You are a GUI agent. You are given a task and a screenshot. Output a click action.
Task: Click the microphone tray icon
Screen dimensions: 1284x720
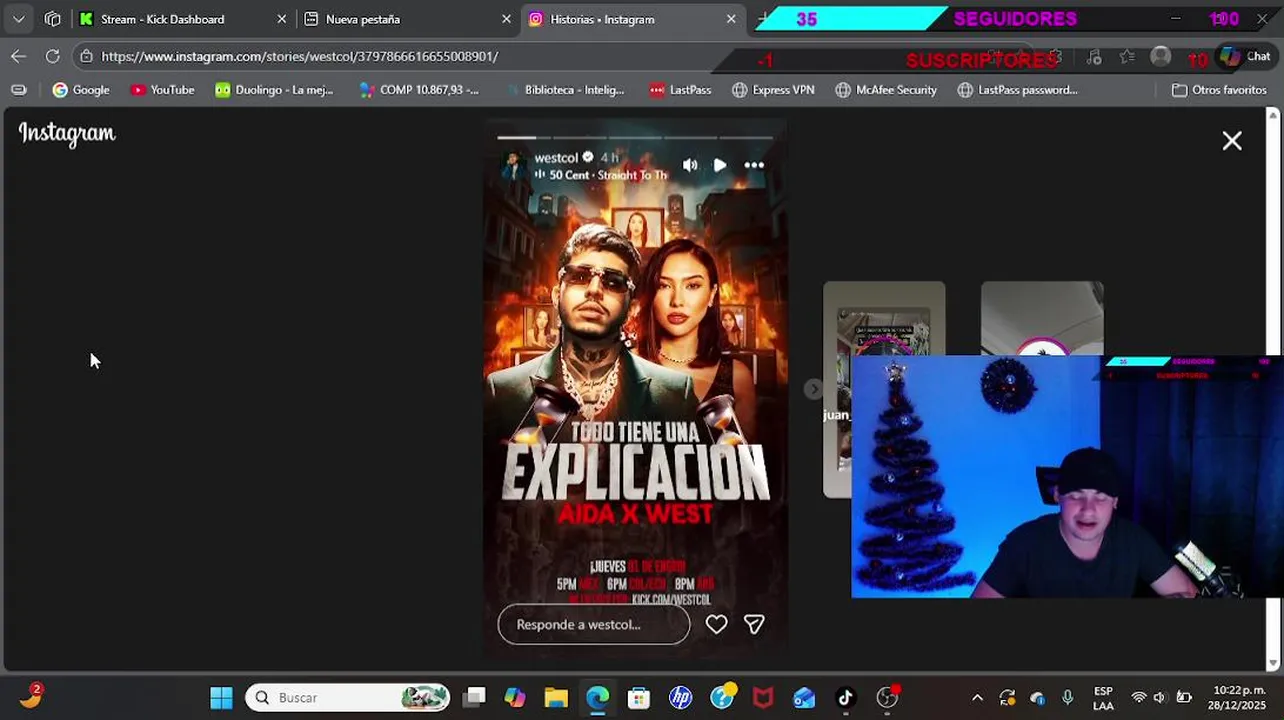[1067, 698]
